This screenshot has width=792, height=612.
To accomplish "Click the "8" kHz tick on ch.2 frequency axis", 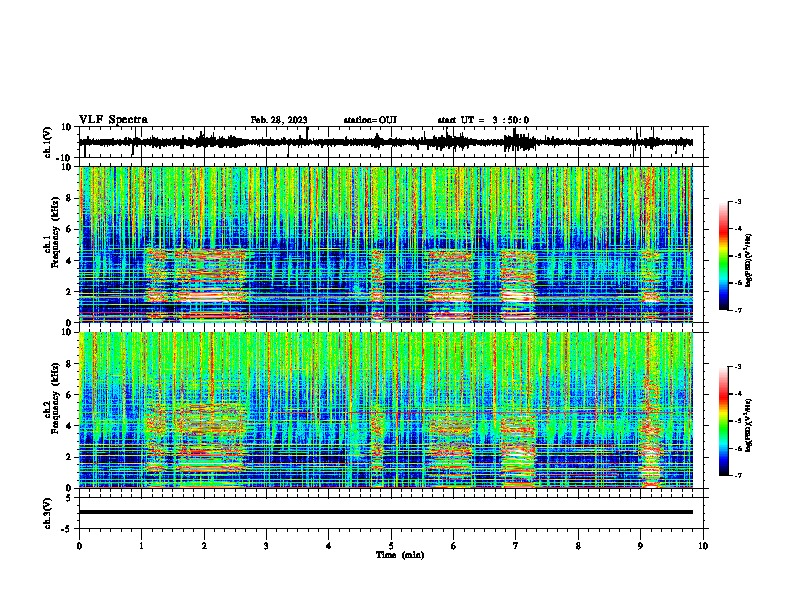I will click(x=69, y=364).
